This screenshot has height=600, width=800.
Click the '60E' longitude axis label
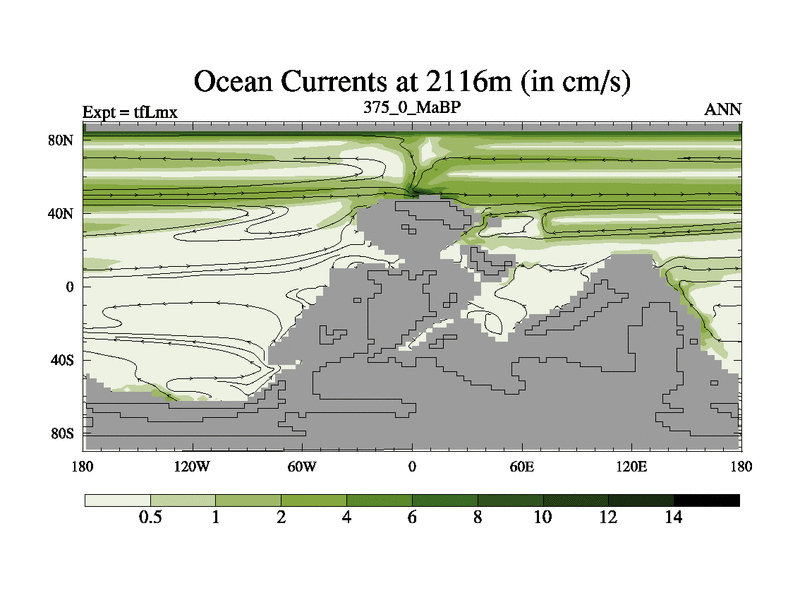coord(521,466)
